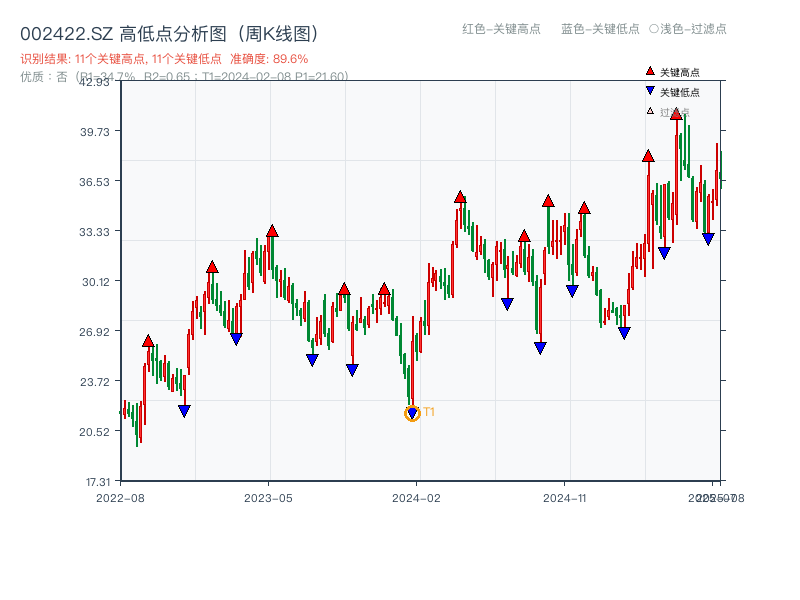Select the highest red peak marker near 40.8
Image resolution: width=800 pixels, height=600 pixels.
[676, 114]
